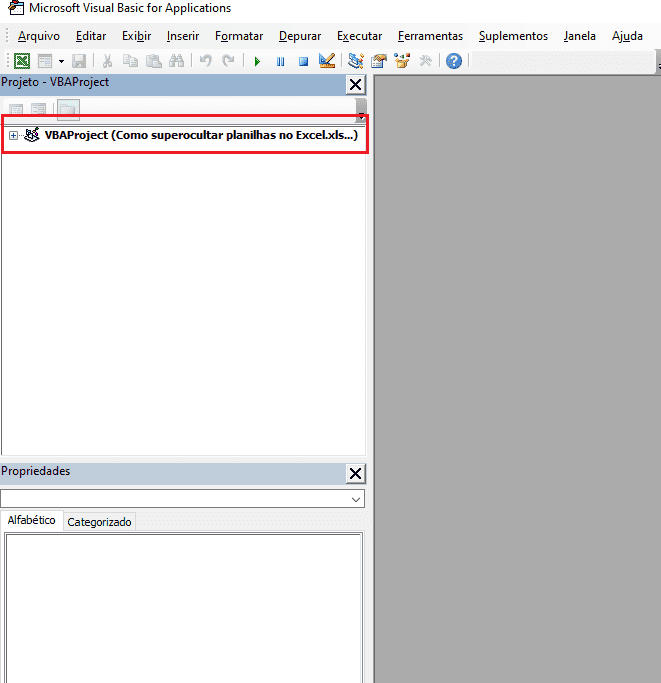This screenshot has height=683, width=661.
Task: Click the Copy icon in toolbar
Action: [x=130, y=61]
